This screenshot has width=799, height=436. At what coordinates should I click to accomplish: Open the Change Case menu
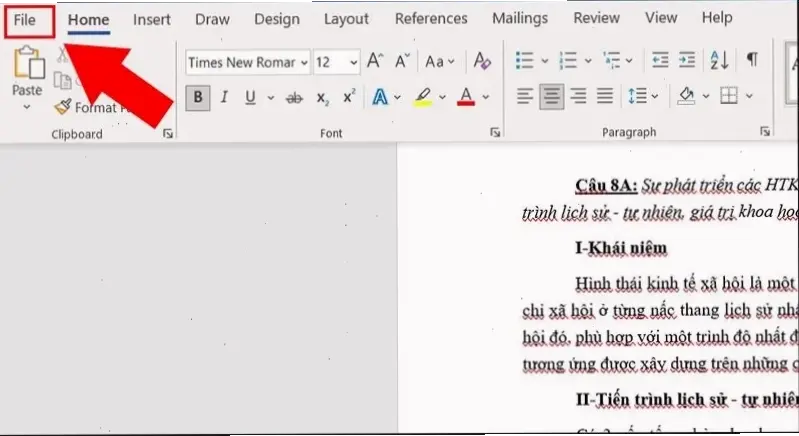coord(439,62)
